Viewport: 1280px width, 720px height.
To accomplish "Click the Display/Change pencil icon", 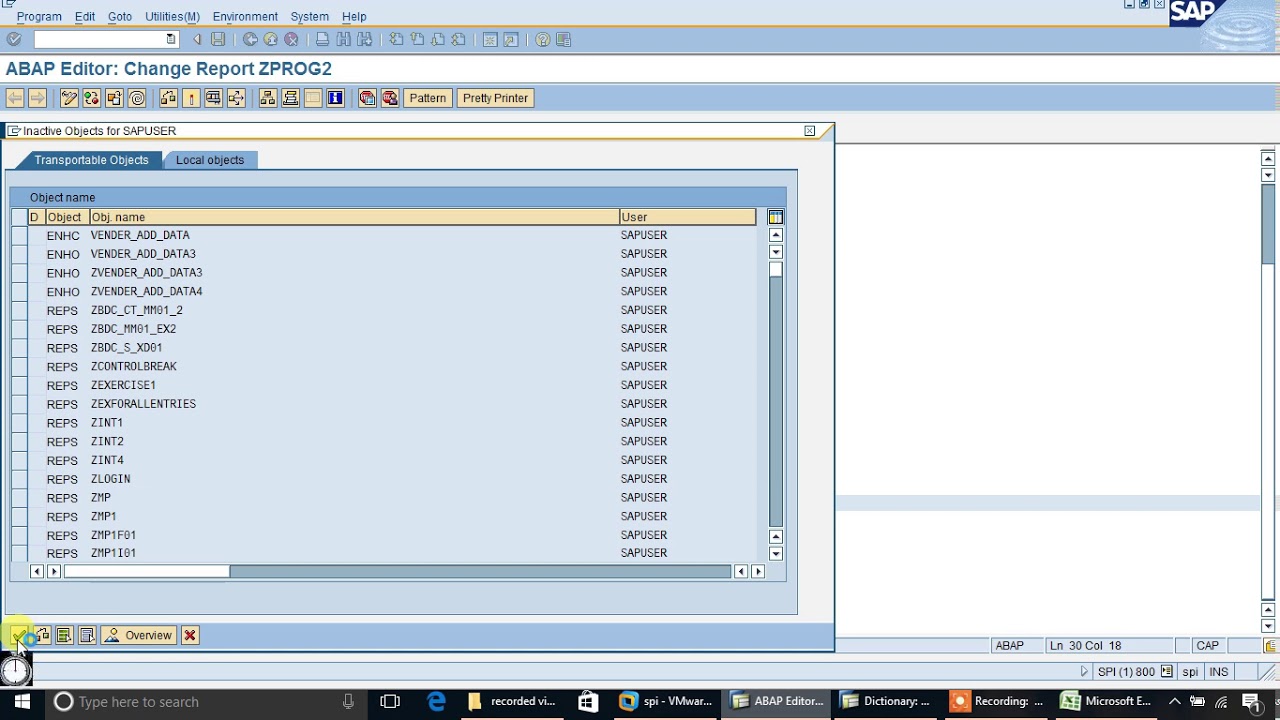I will (69, 98).
